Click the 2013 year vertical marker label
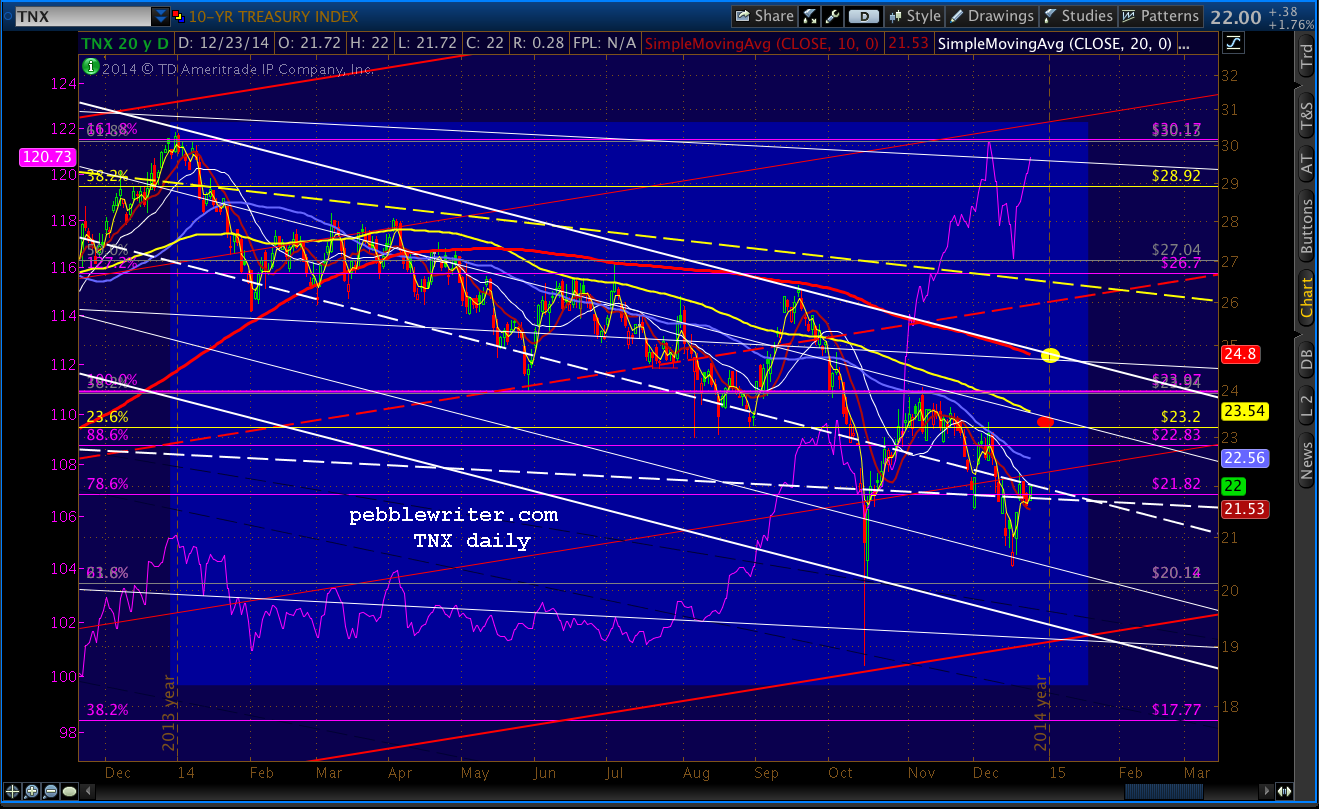Screen dimensions: 1319x809 [168, 714]
